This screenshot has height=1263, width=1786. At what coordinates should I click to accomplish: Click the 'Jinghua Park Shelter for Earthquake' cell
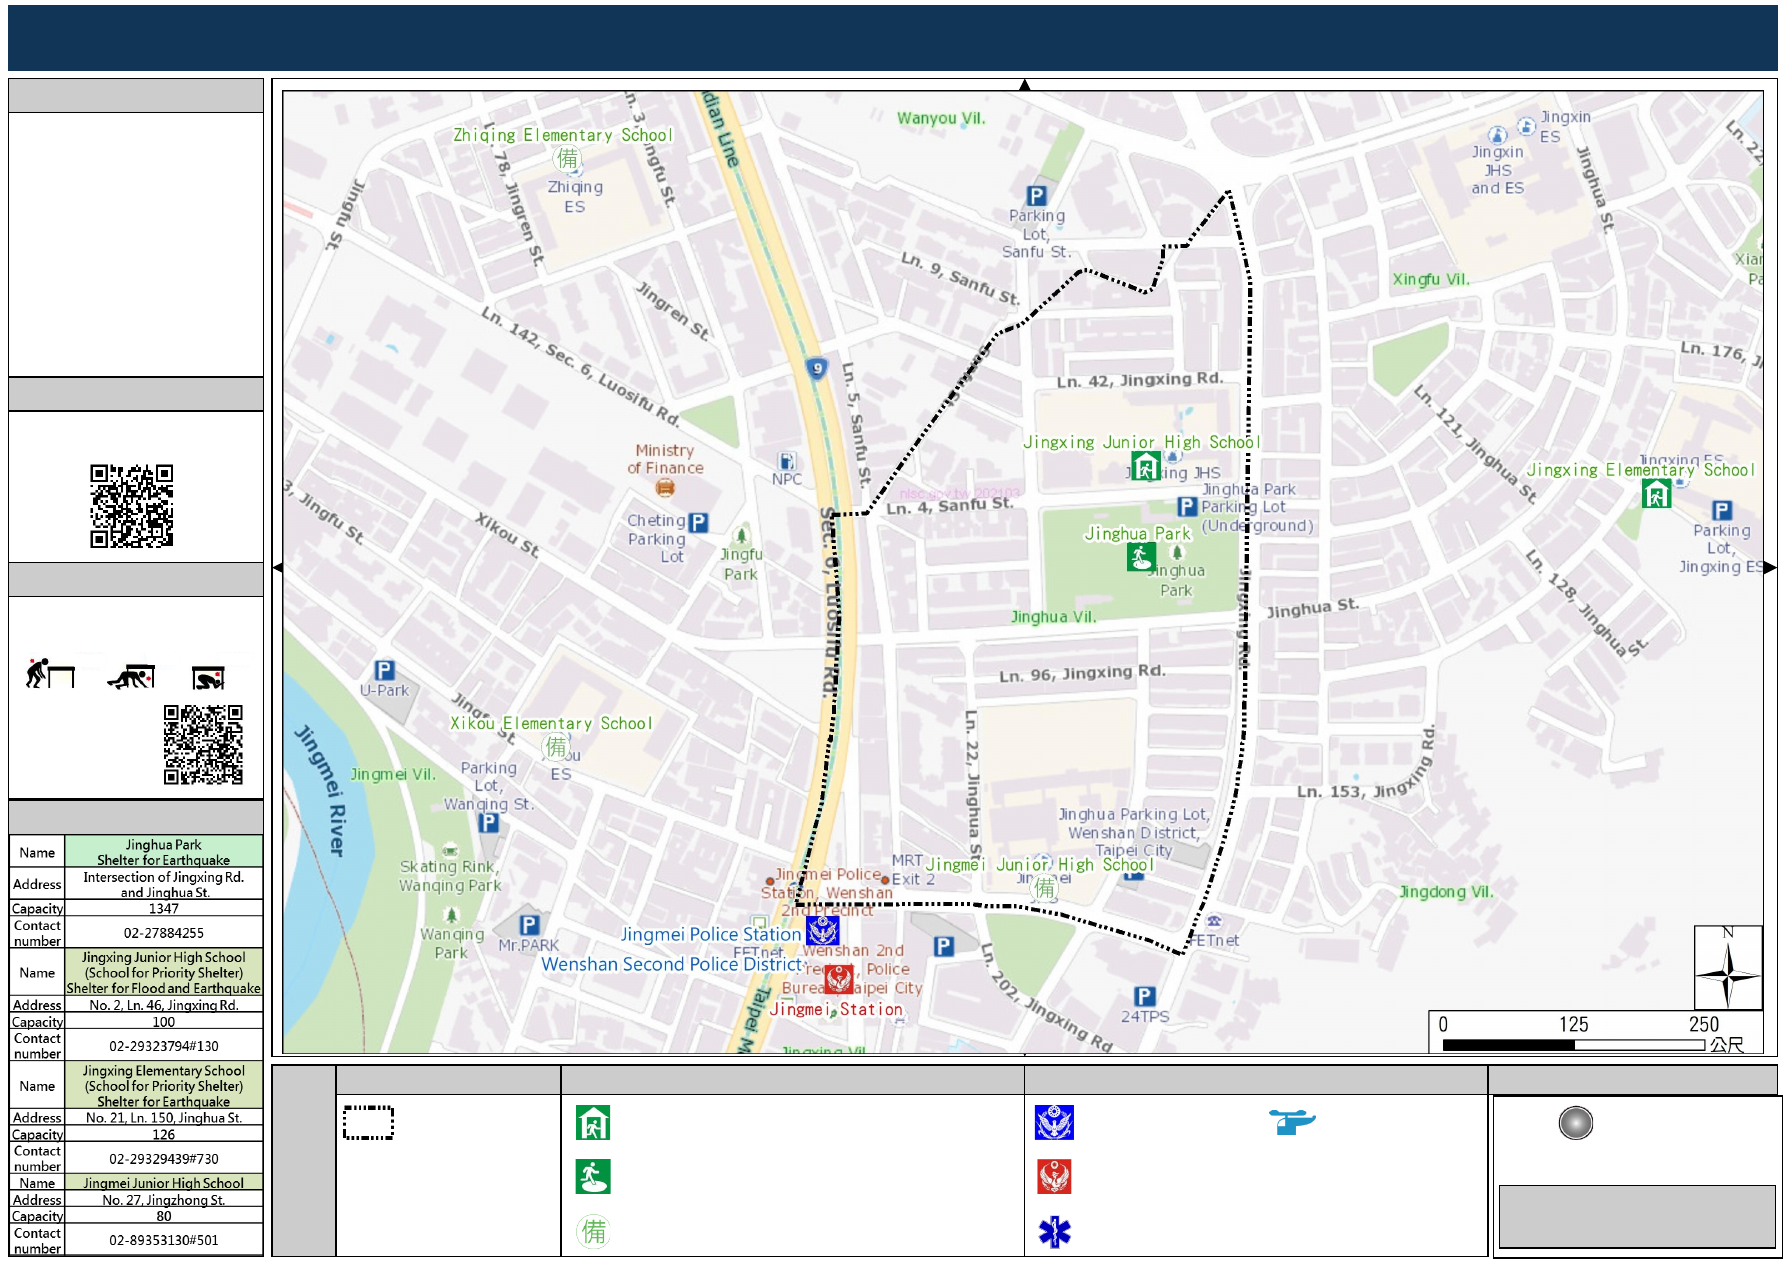[164, 852]
